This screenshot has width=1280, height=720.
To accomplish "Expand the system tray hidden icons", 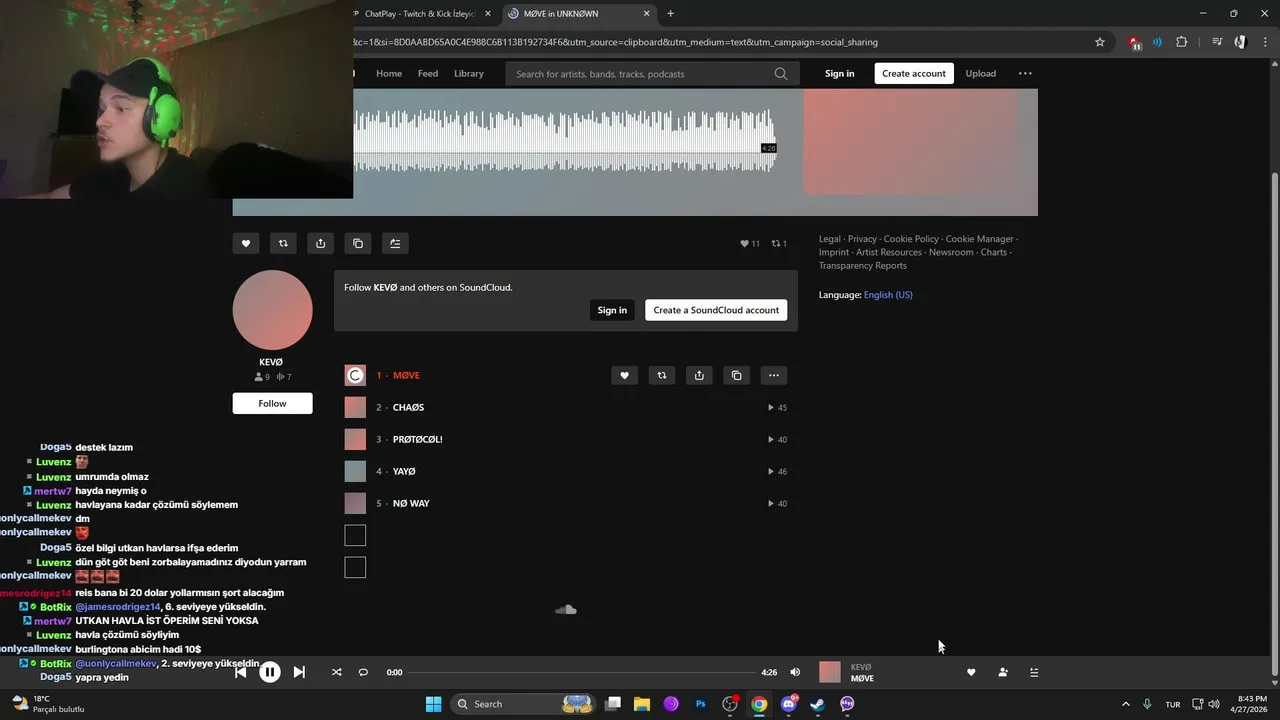I will pyautogui.click(x=1125, y=704).
